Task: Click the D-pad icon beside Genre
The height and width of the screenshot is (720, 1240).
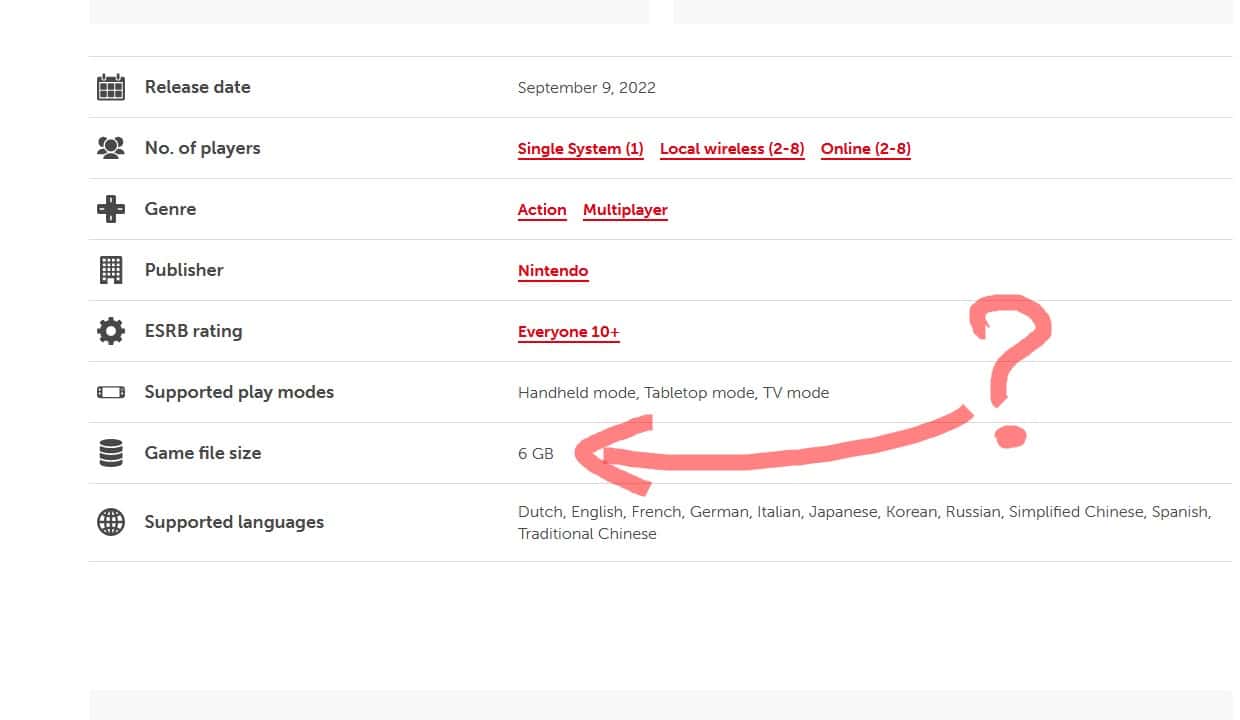Action: 111,209
